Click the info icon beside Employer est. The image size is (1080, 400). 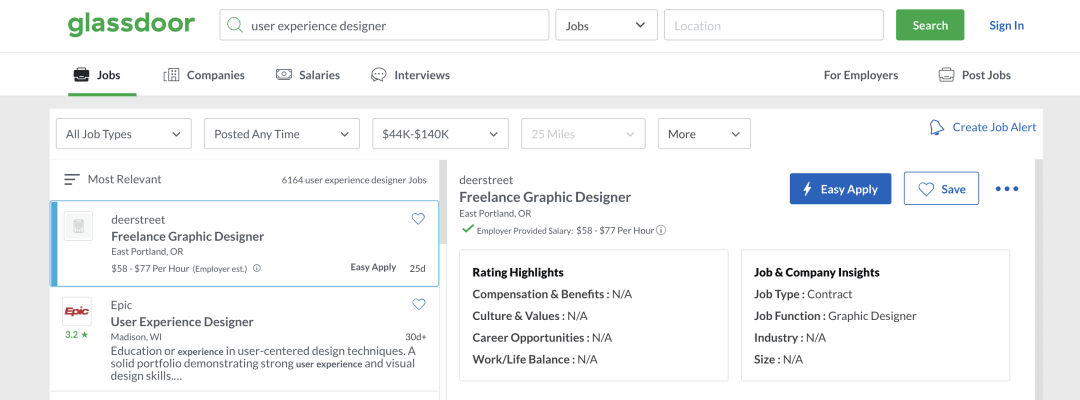[x=257, y=268]
